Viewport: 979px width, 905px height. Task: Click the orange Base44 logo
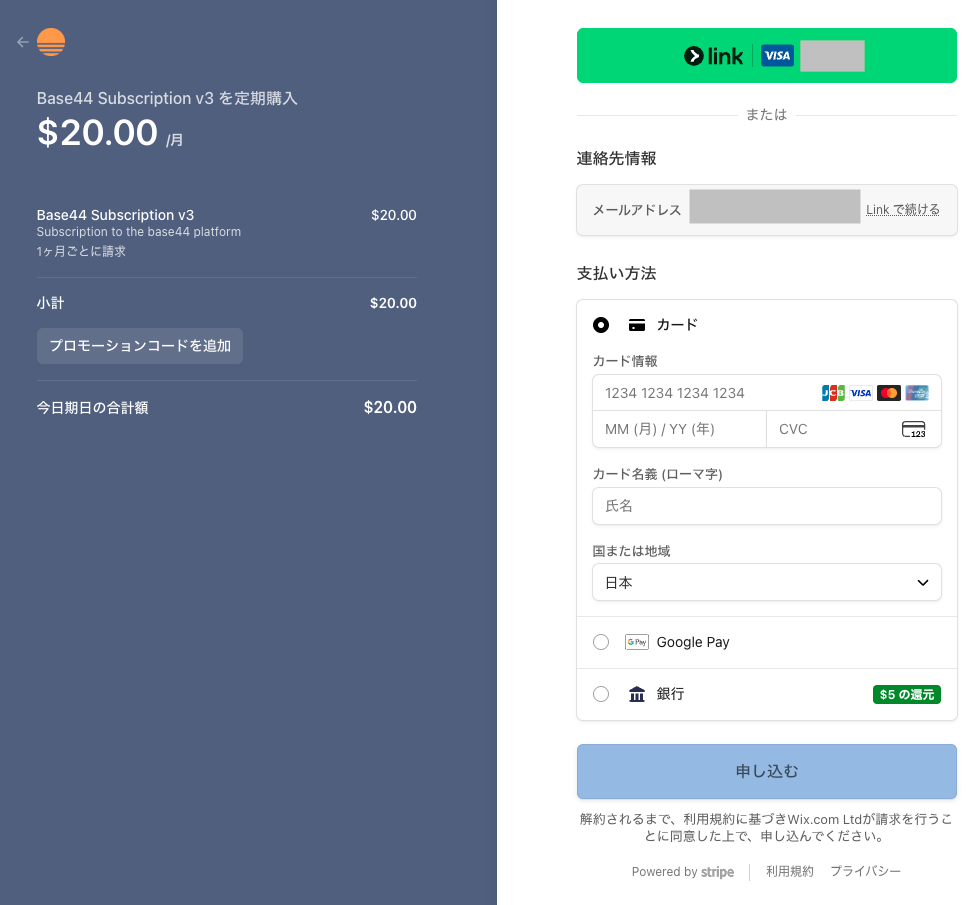(51, 42)
